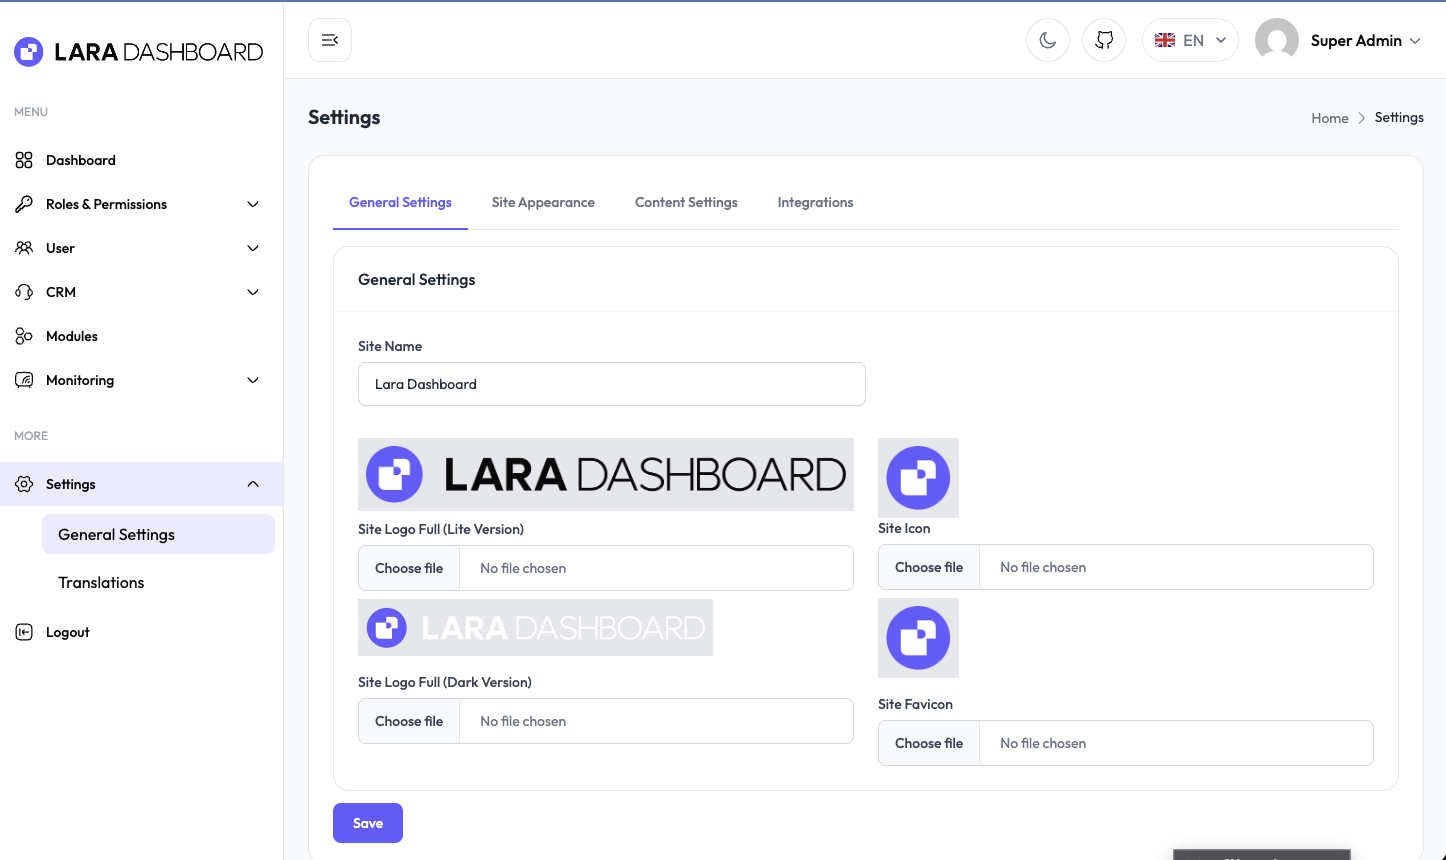The image size is (1446, 860).
Task: Click Home in the breadcrumb
Action: (x=1329, y=118)
